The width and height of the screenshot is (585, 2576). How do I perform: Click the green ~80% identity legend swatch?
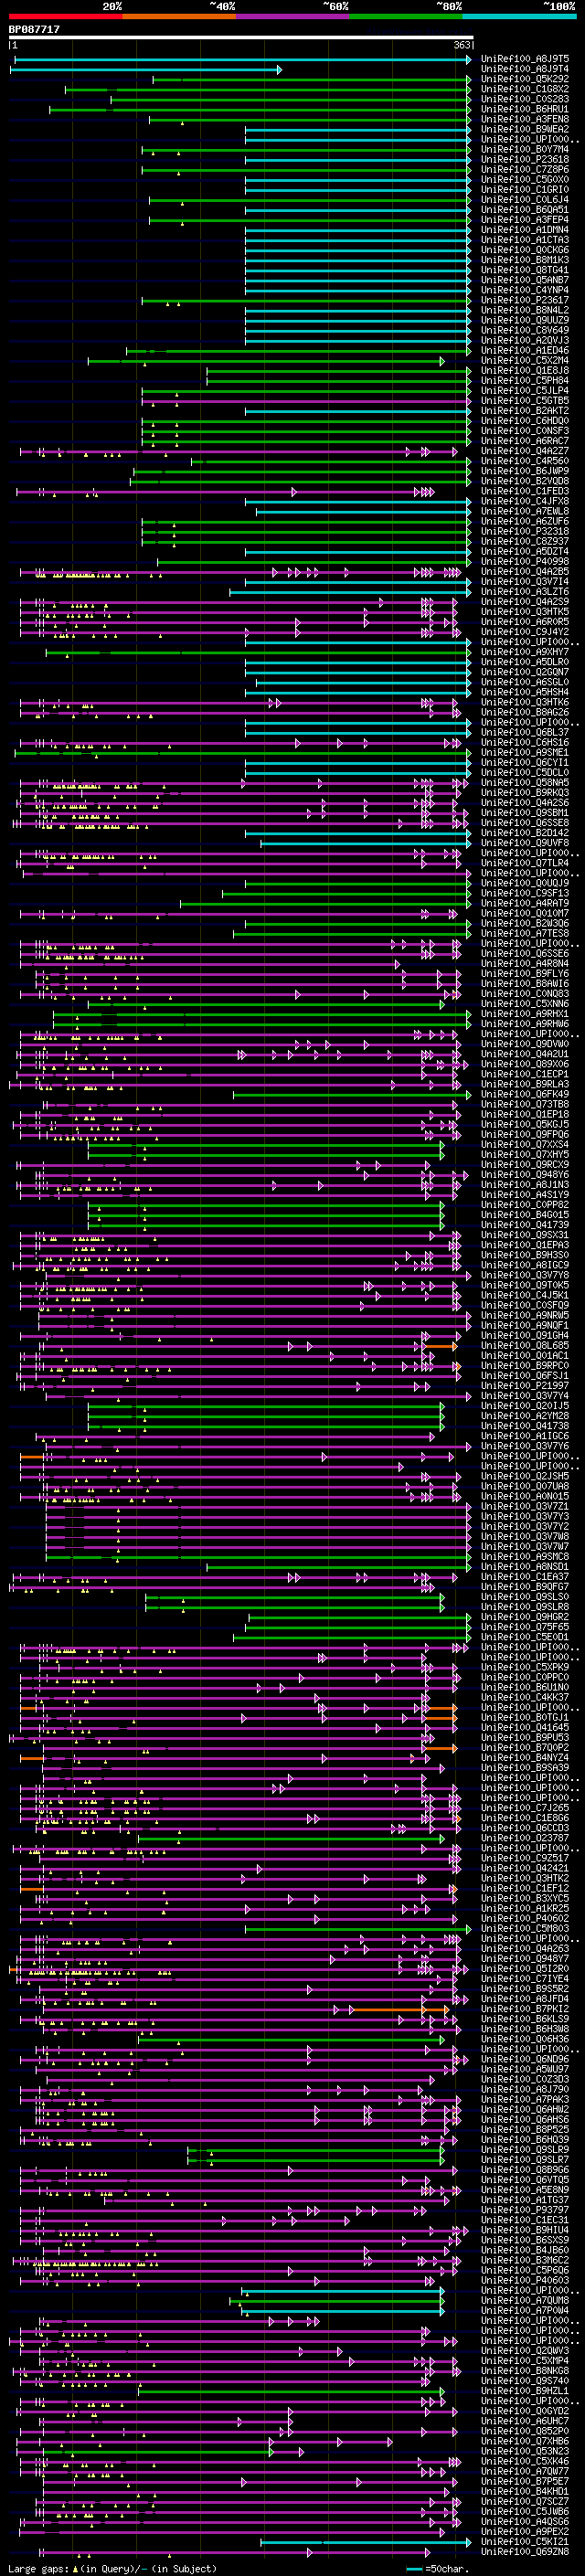pyautogui.click(x=406, y=16)
